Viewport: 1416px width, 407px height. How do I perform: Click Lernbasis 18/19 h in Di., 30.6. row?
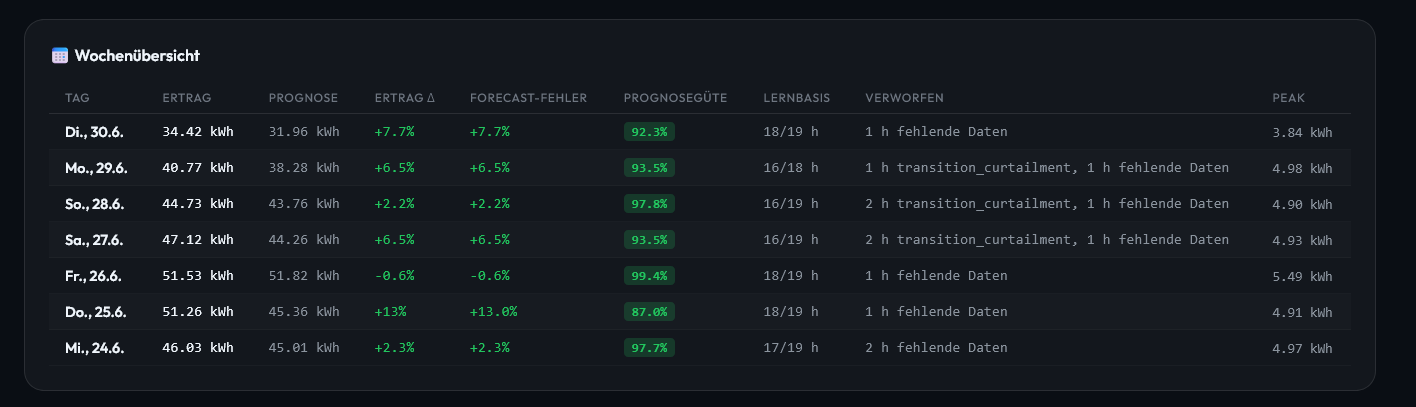[791, 132]
